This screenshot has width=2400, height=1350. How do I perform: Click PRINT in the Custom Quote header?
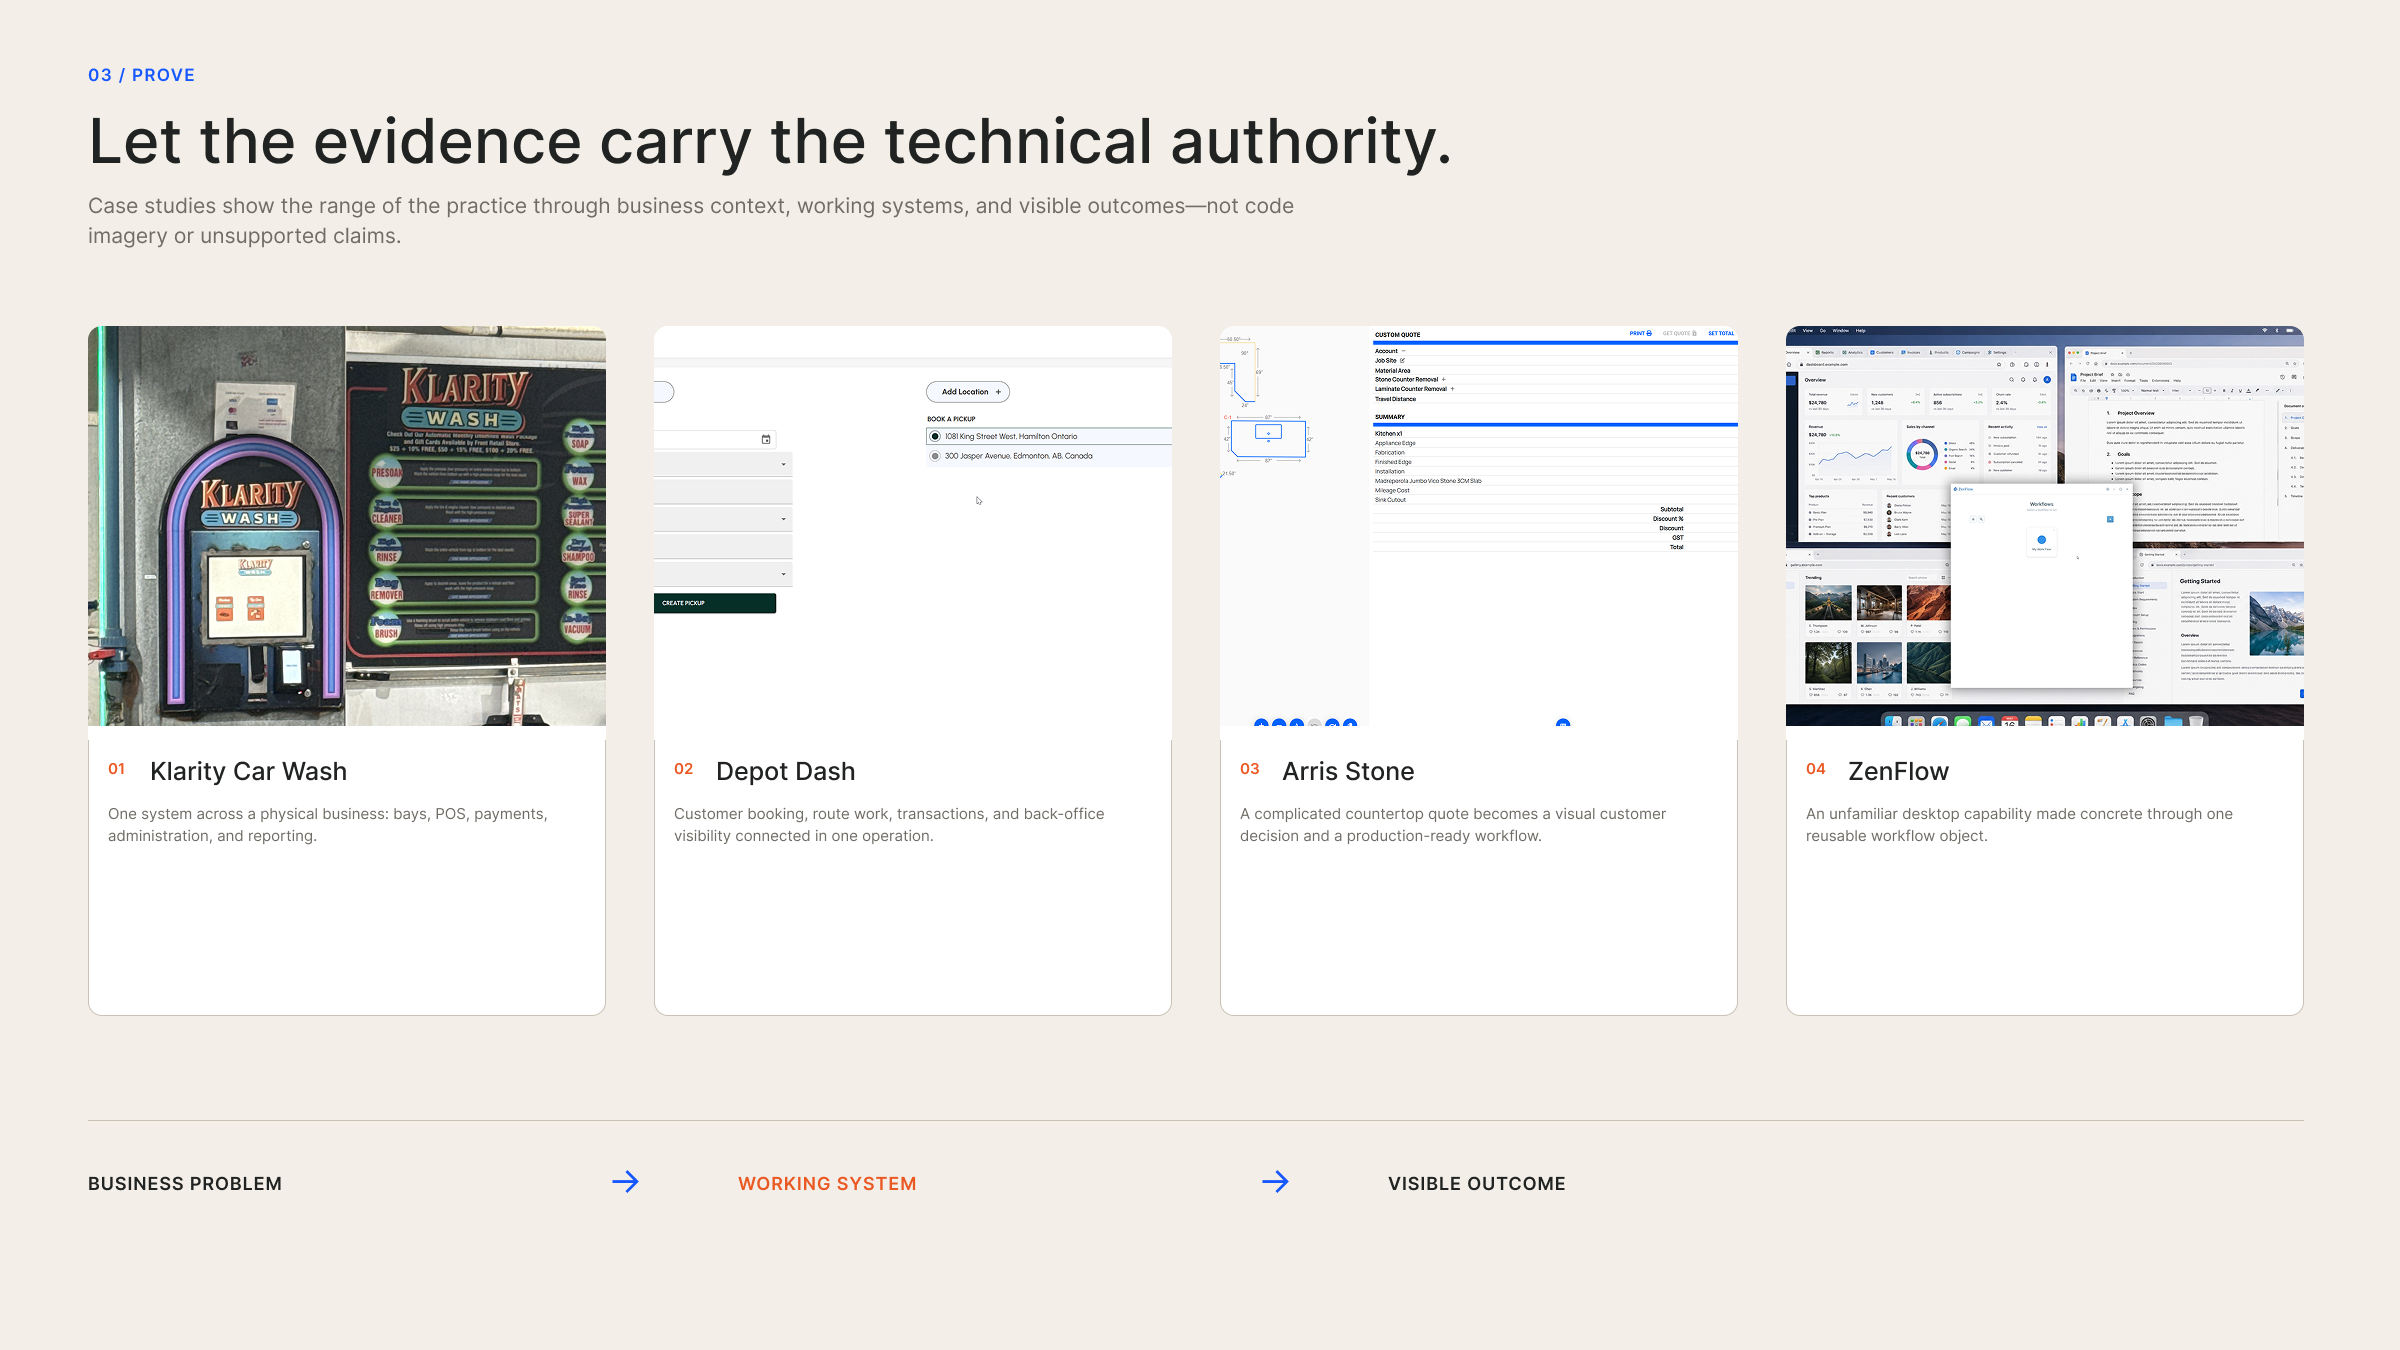tap(1640, 333)
